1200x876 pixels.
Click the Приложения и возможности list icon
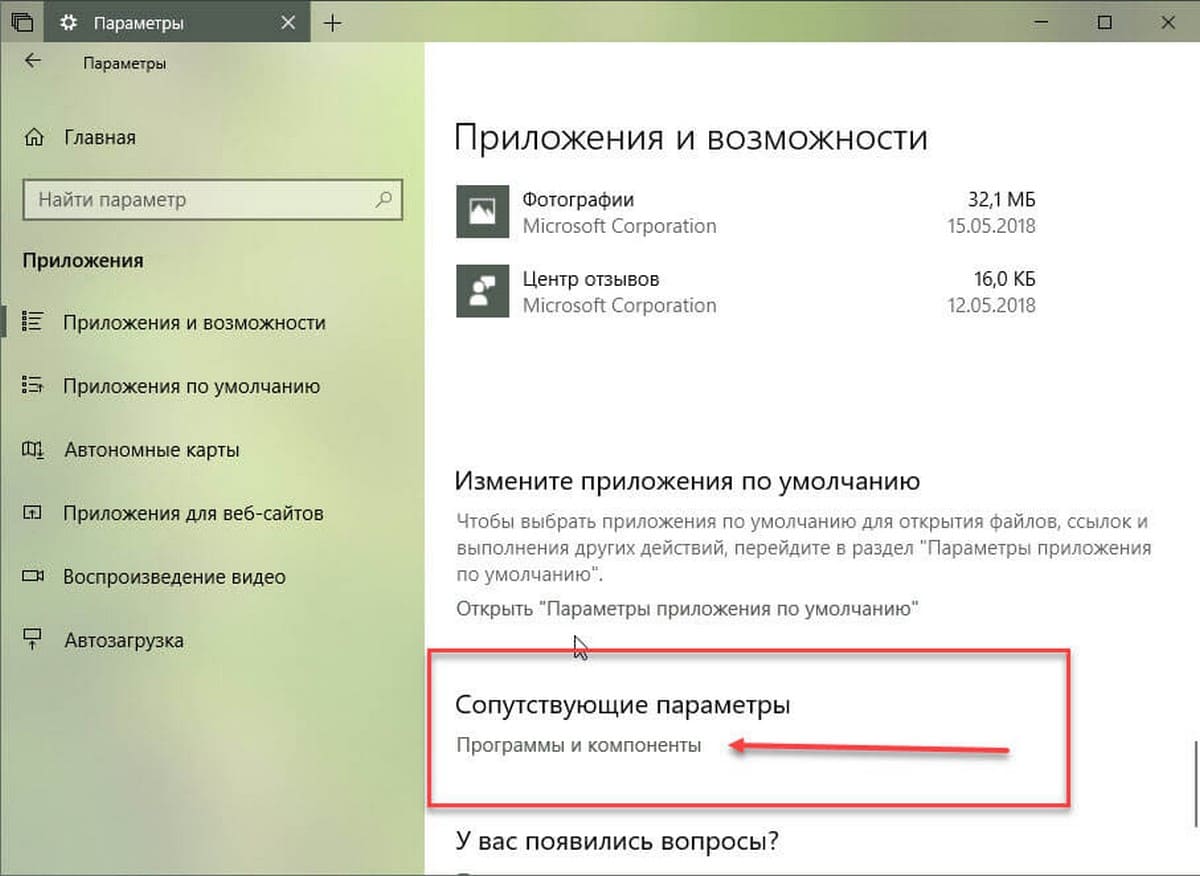pos(33,322)
